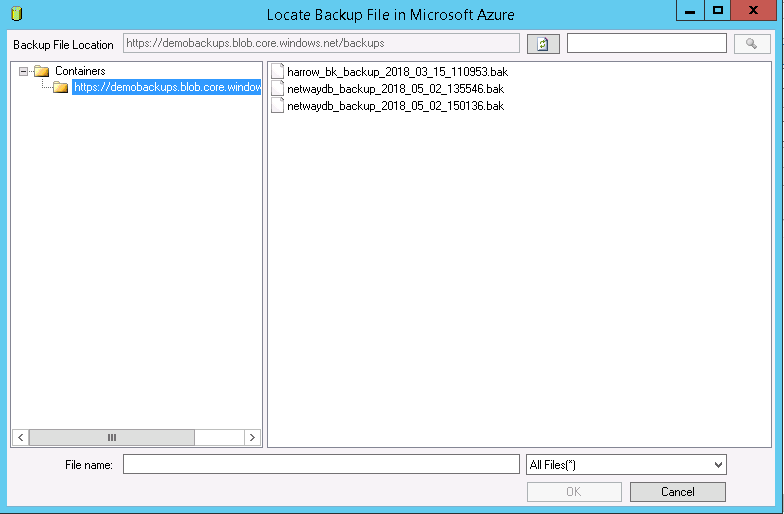Image resolution: width=784 pixels, height=514 pixels.
Task: Maximize the Locate Backup File dialog
Action: [x=718, y=11]
